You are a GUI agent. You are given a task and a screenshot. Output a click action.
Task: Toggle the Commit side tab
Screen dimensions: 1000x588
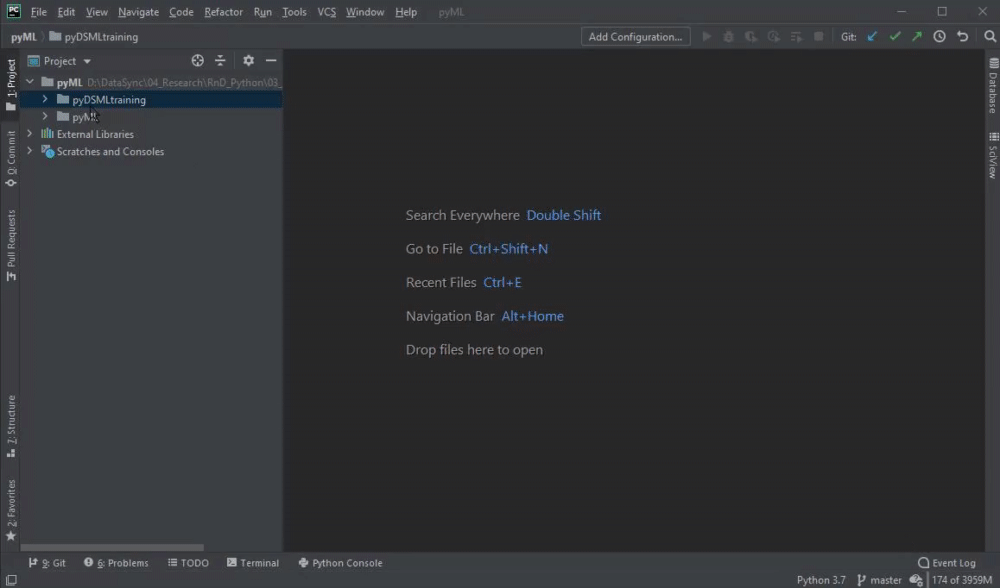click(x=11, y=159)
